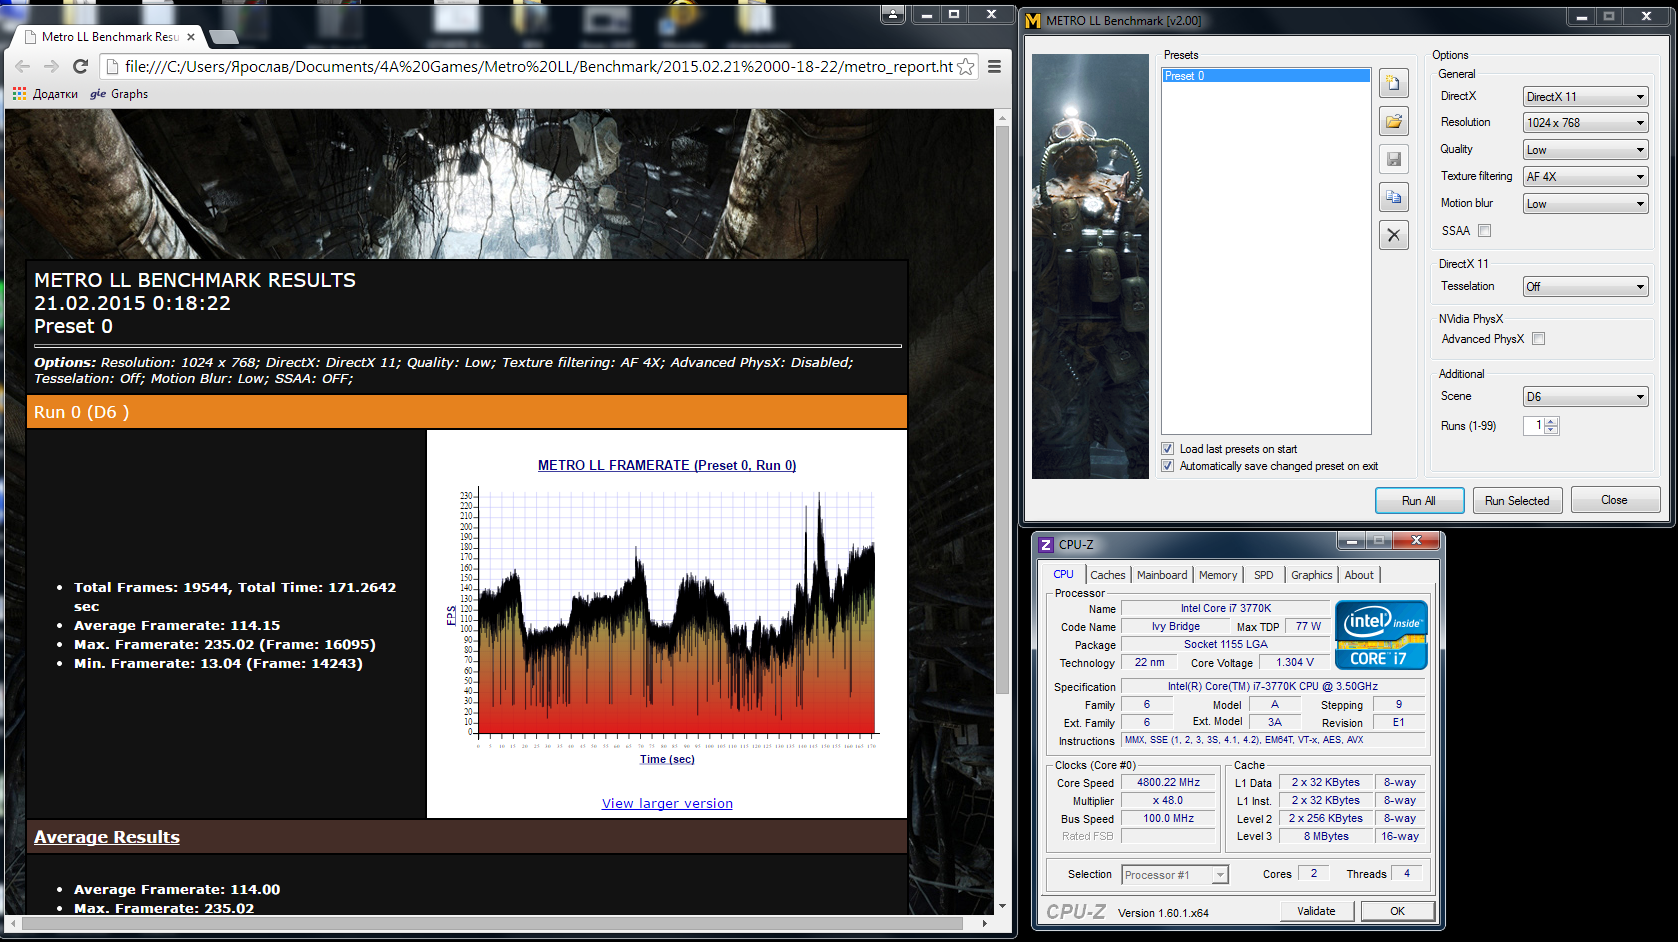Switch to the Memory tab in CPU-Z
The height and width of the screenshot is (942, 1678).
click(x=1218, y=575)
